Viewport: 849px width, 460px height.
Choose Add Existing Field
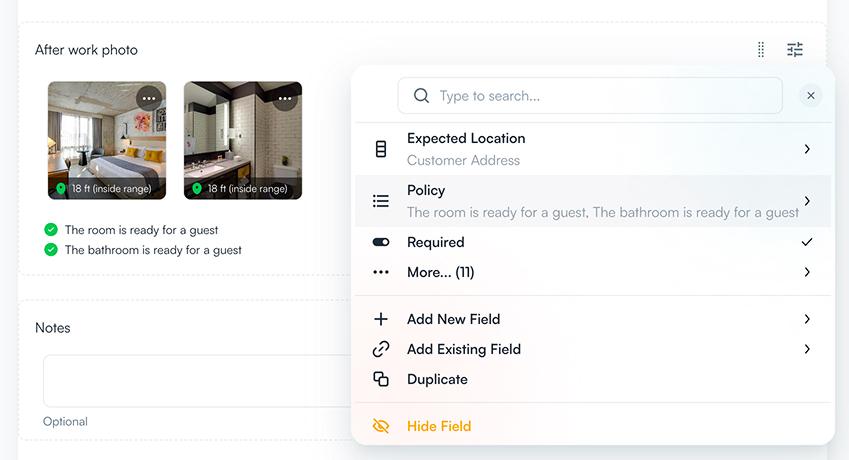(593, 349)
